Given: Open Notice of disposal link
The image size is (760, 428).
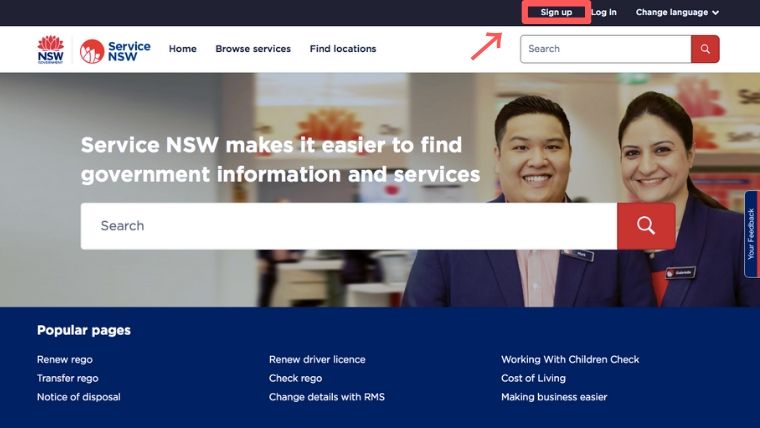Looking at the screenshot, I should 79,397.
